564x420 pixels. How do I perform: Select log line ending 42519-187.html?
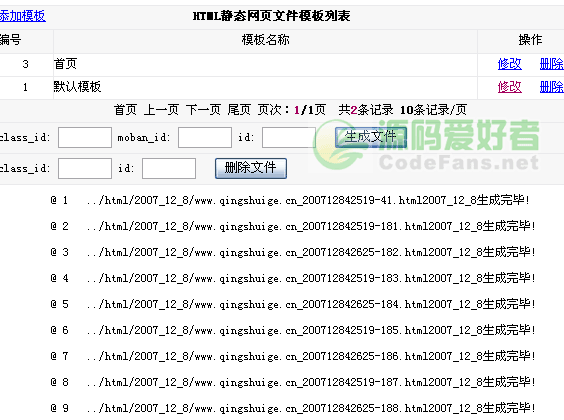click(x=293, y=382)
